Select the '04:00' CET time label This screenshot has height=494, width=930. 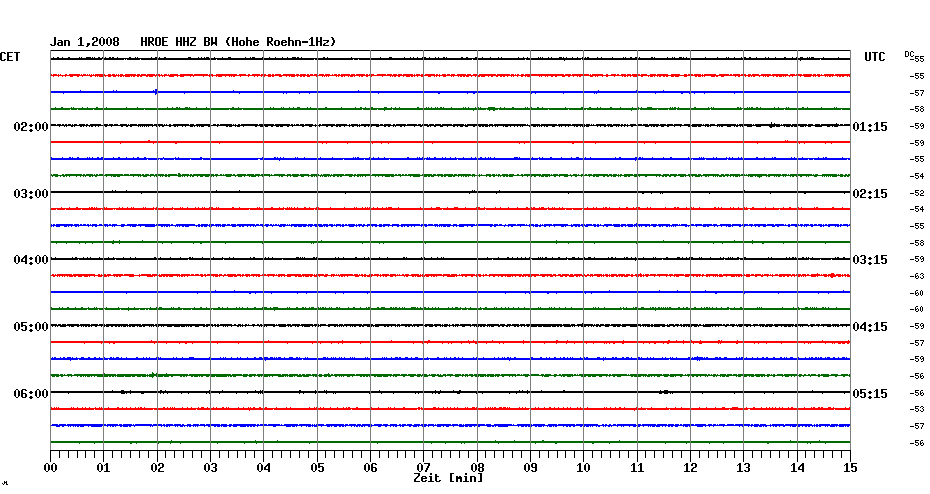(31, 260)
